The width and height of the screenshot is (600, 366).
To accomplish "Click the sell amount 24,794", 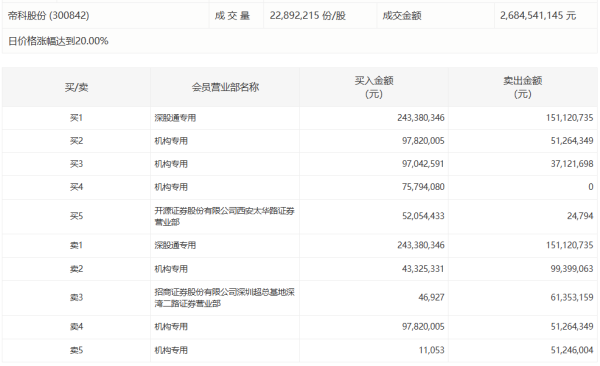I will pos(580,216).
